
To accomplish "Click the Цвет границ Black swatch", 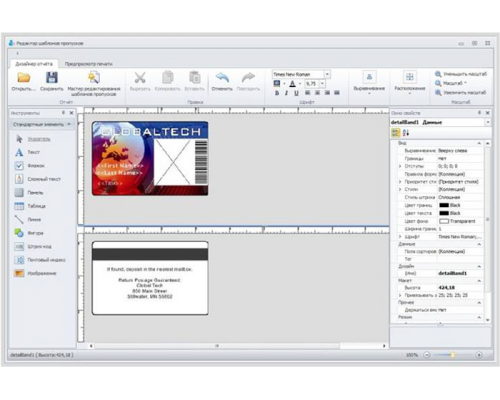I will (444, 205).
